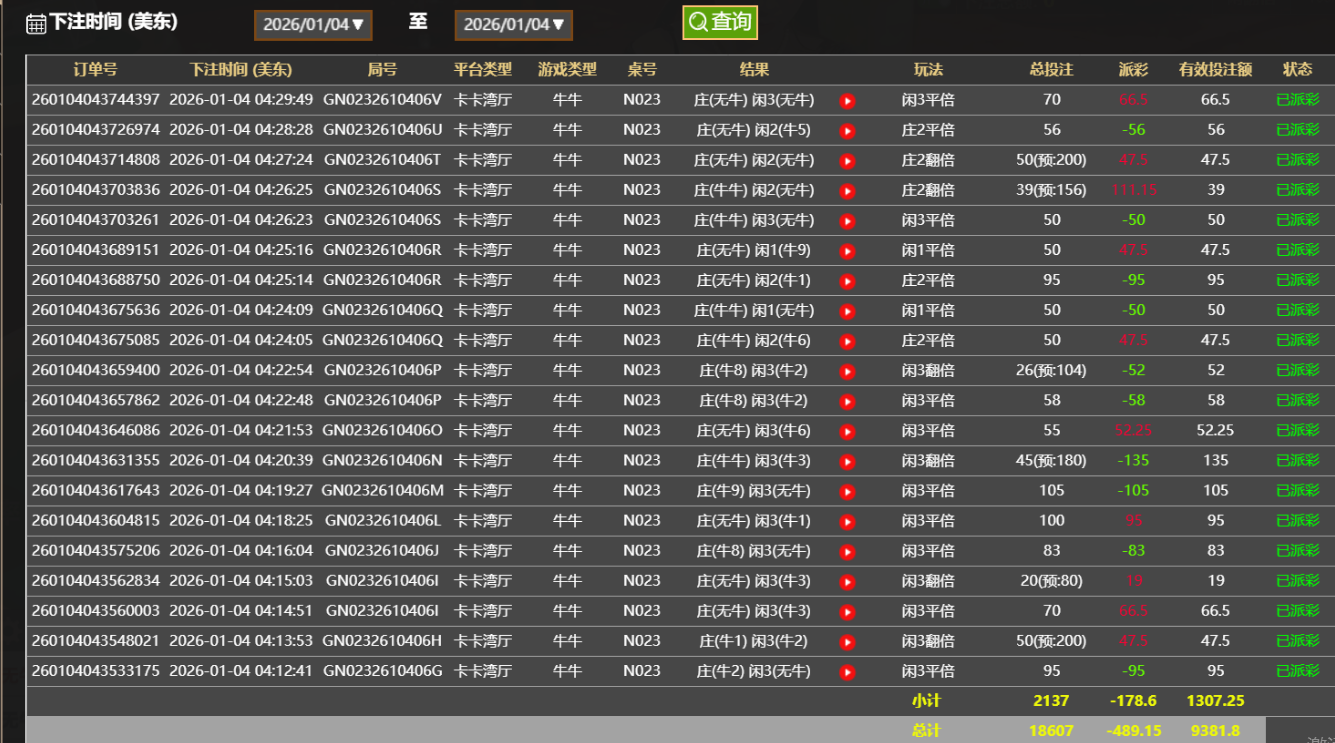Viewport: 1335px width, 743px height.
Task: Select order number 260104043703836
Action: [x=95, y=190]
